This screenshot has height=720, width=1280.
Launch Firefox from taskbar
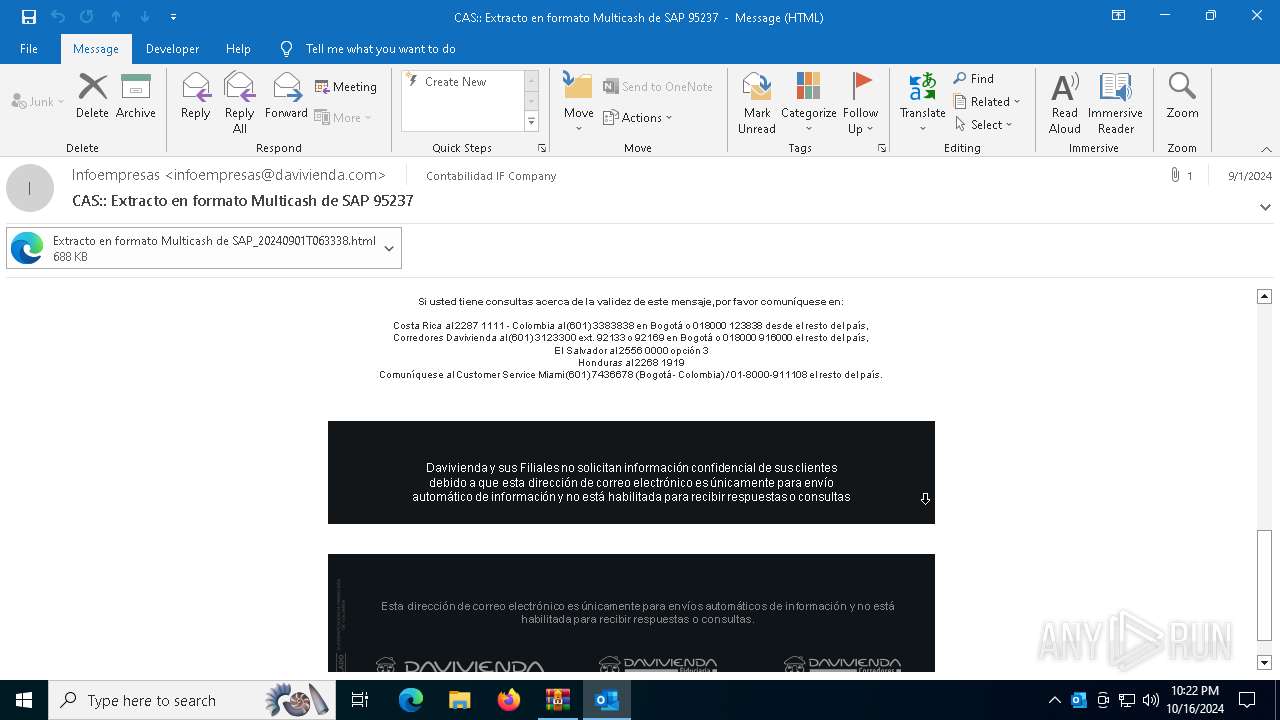[x=509, y=700]
